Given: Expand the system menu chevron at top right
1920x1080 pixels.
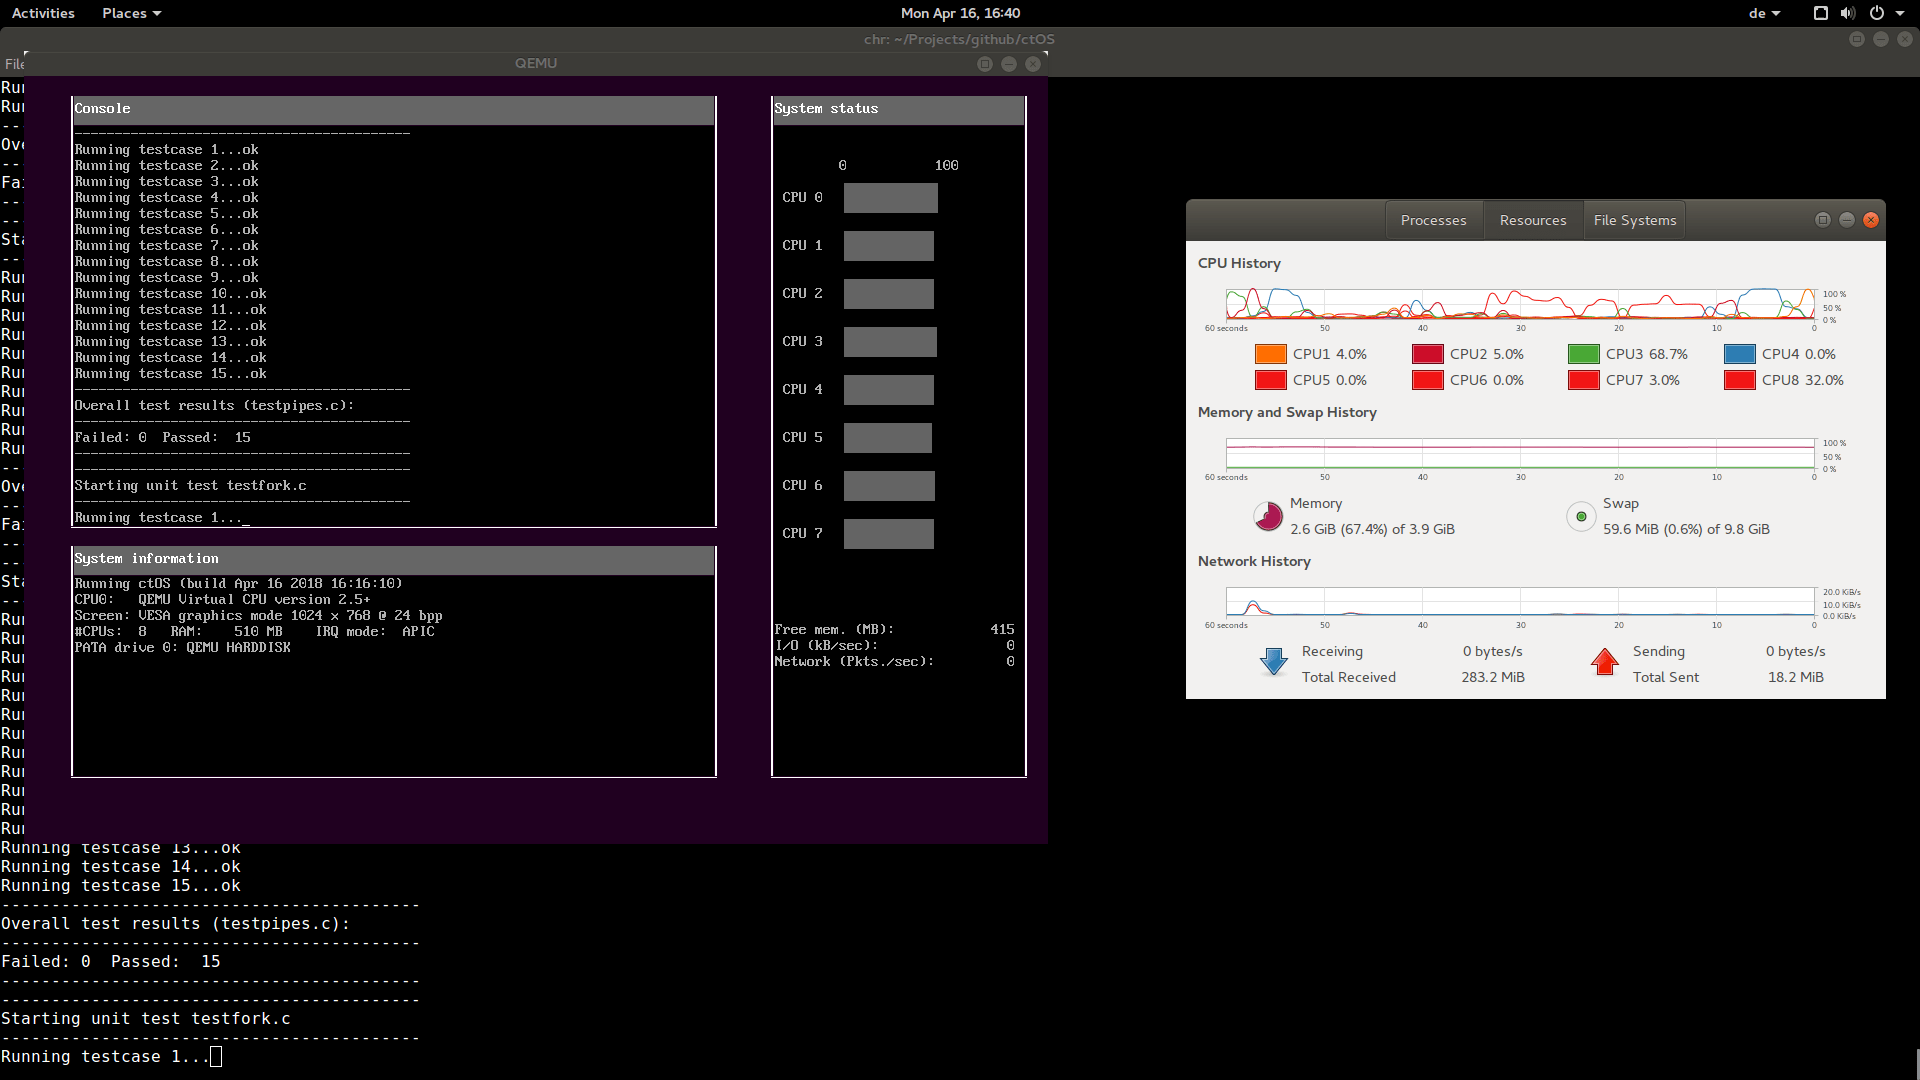Looking at the screenshot, I should tap(1900, 13).
